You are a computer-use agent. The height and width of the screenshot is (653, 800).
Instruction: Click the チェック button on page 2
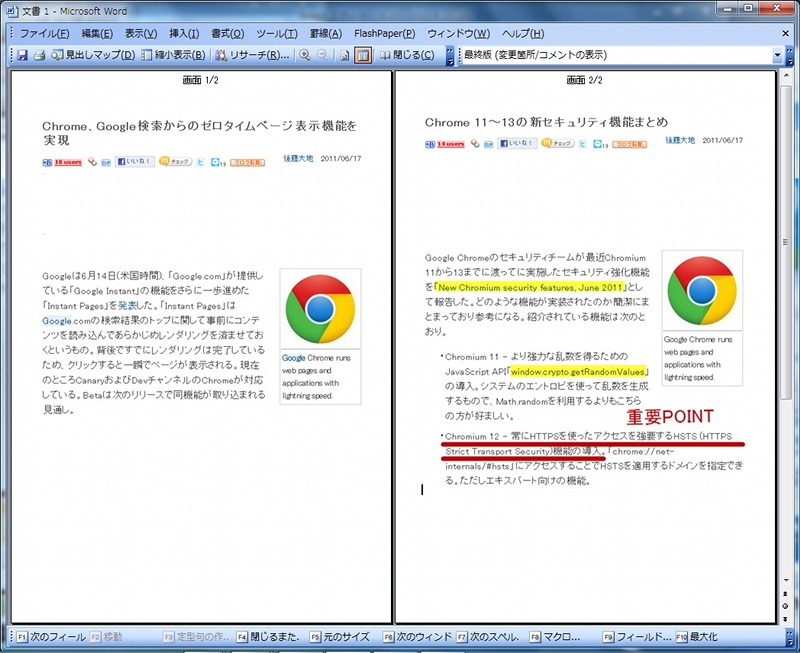click(558, 143)
